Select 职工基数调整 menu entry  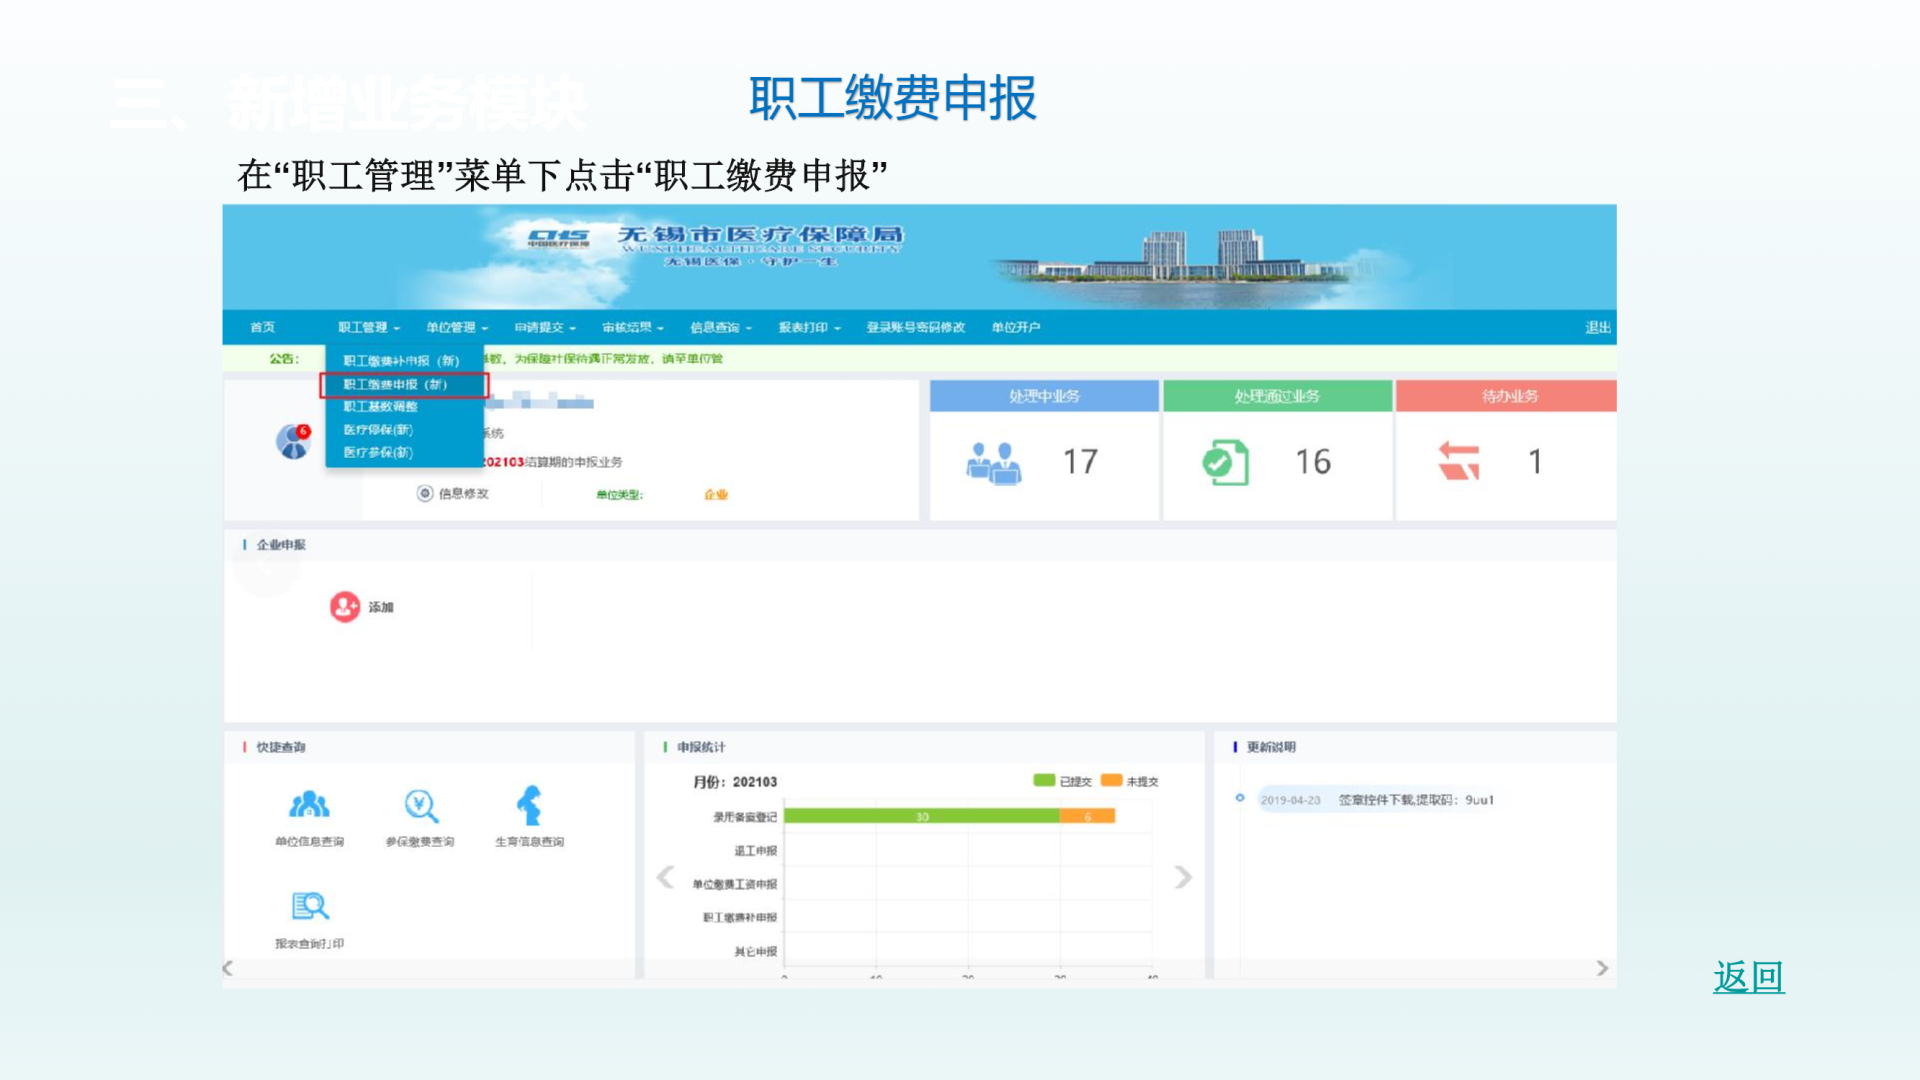(381, 407)
